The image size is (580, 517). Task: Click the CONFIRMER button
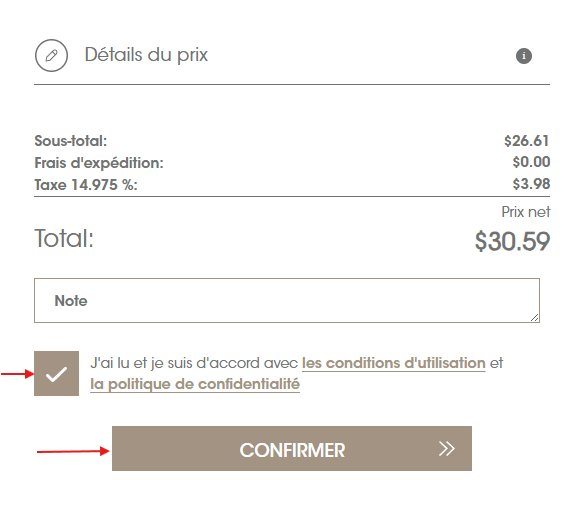292,449
